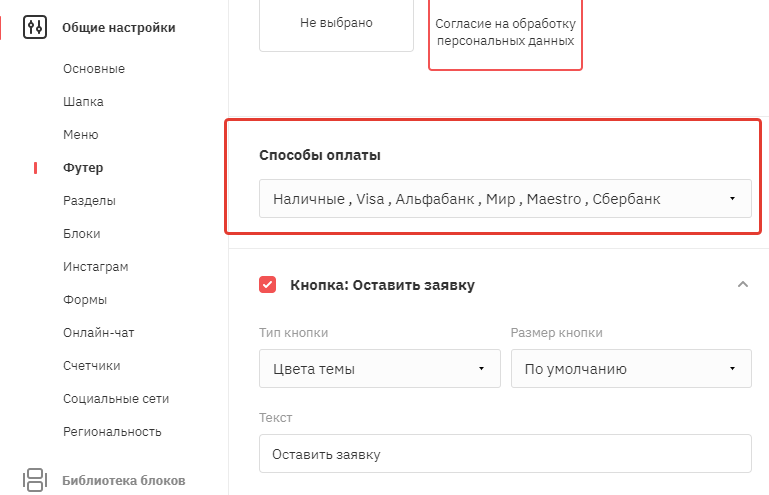Go to Основные settings
Screen dimensions: 769x495
94,69
